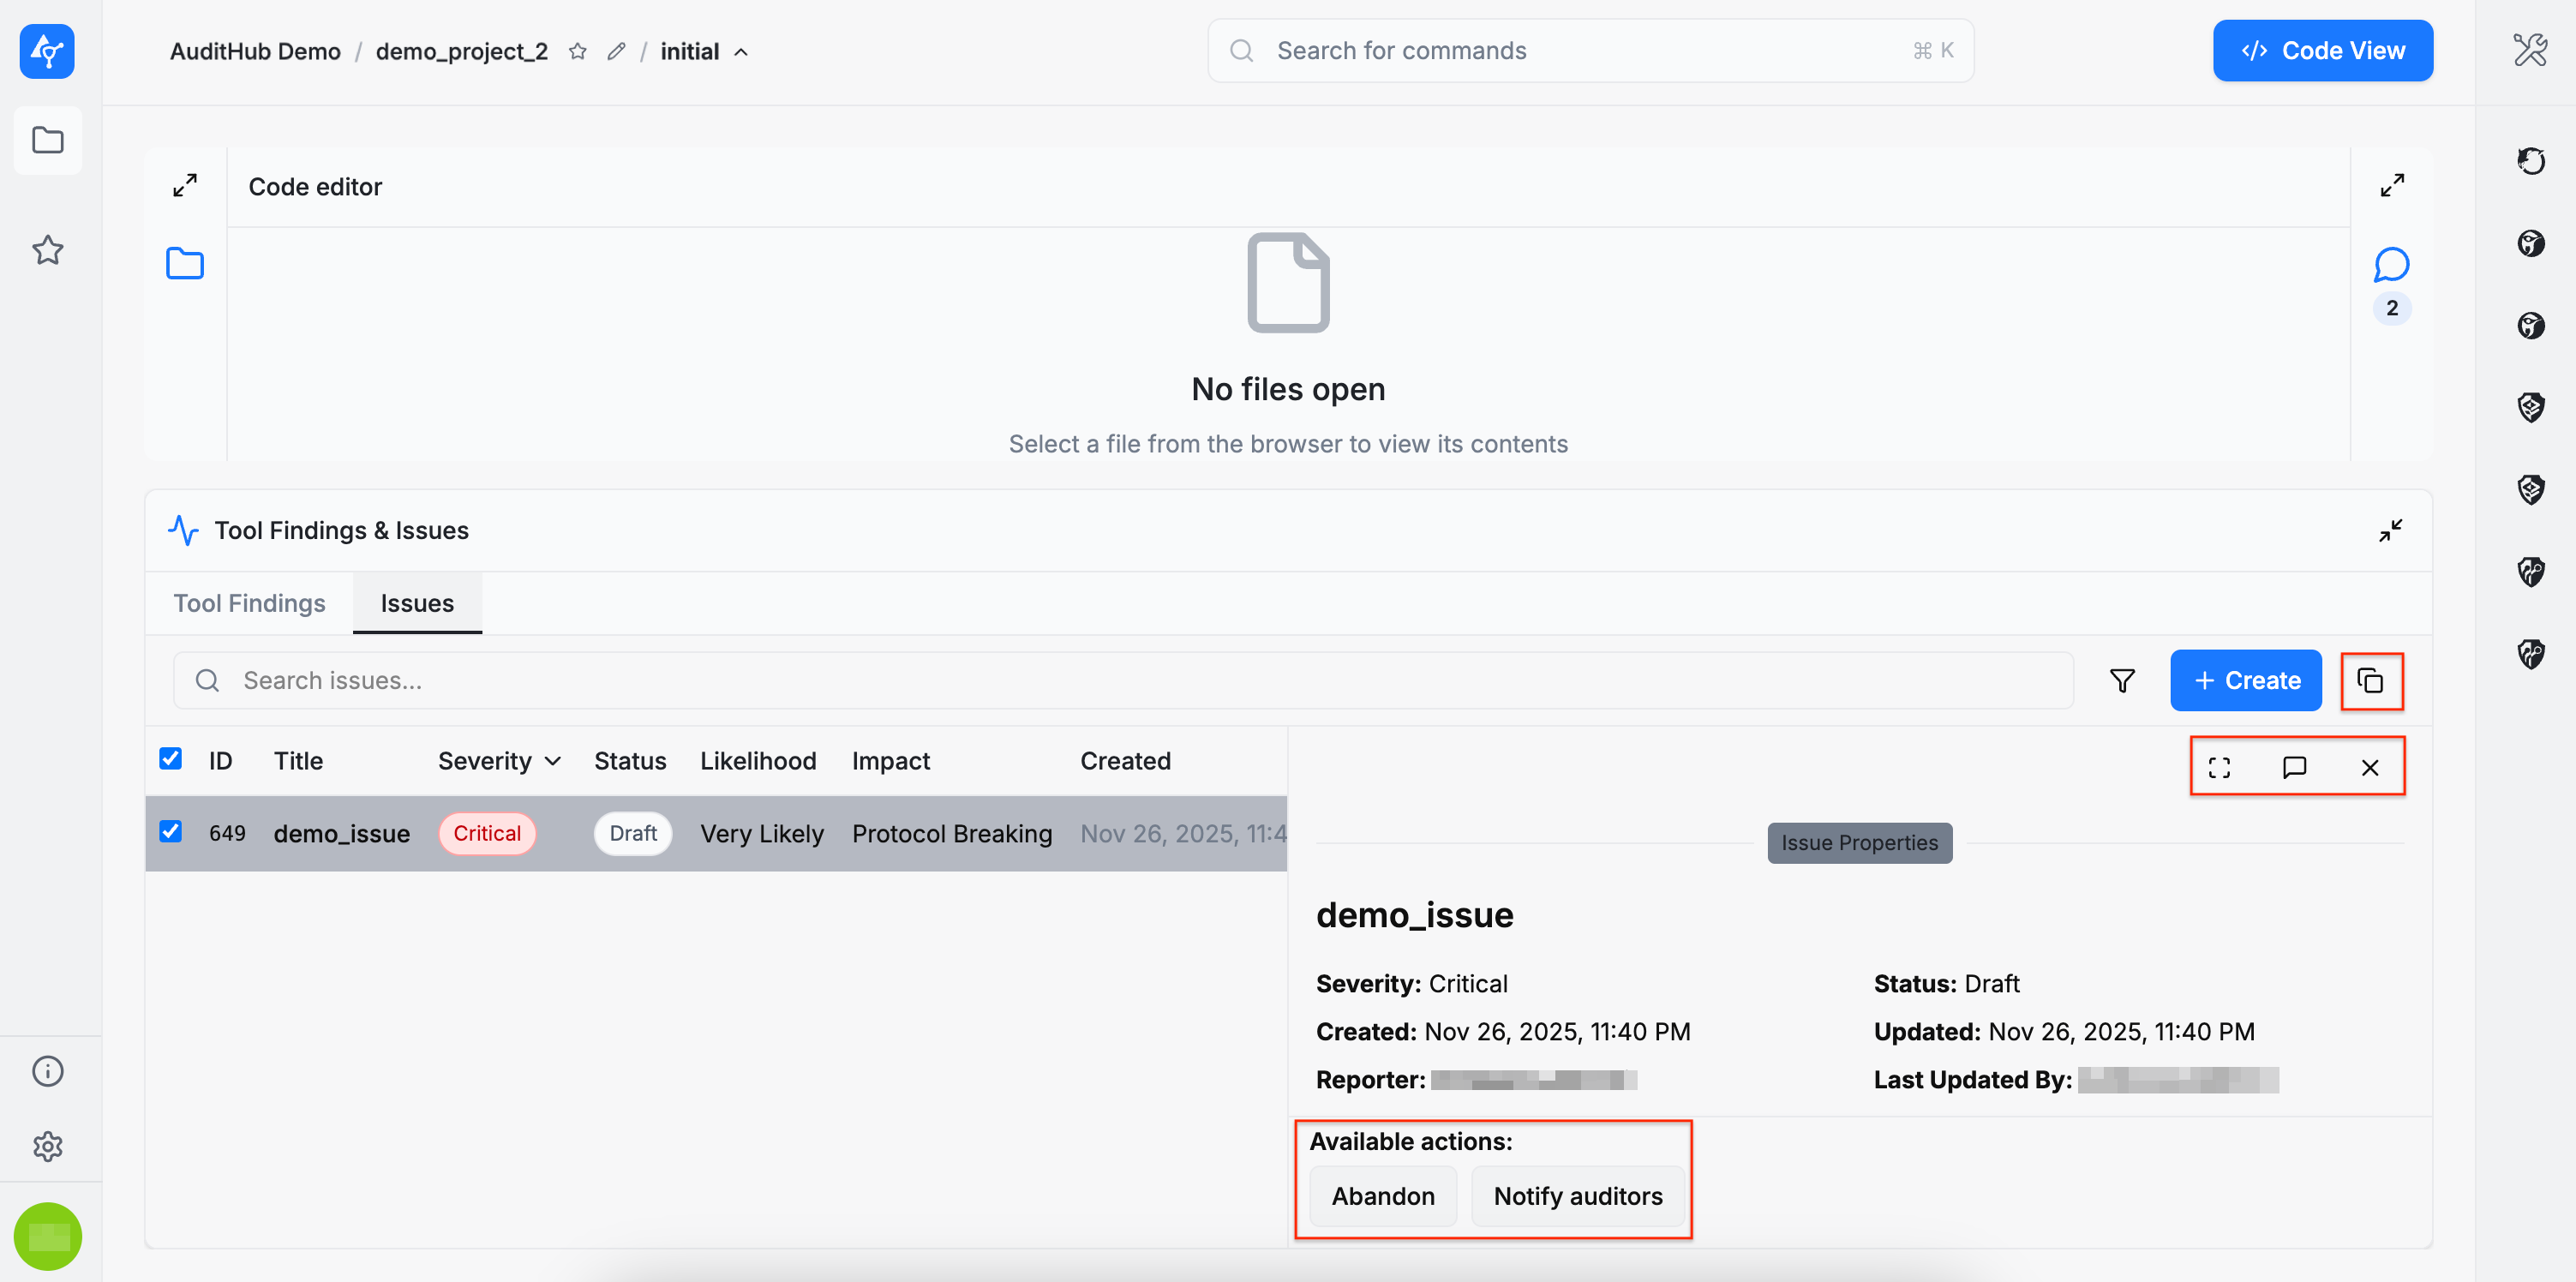Collapse the Tool Findings & Issues panel
The width and height of the screenshot is (2576, 1282).
click(x=2390, y=530)
